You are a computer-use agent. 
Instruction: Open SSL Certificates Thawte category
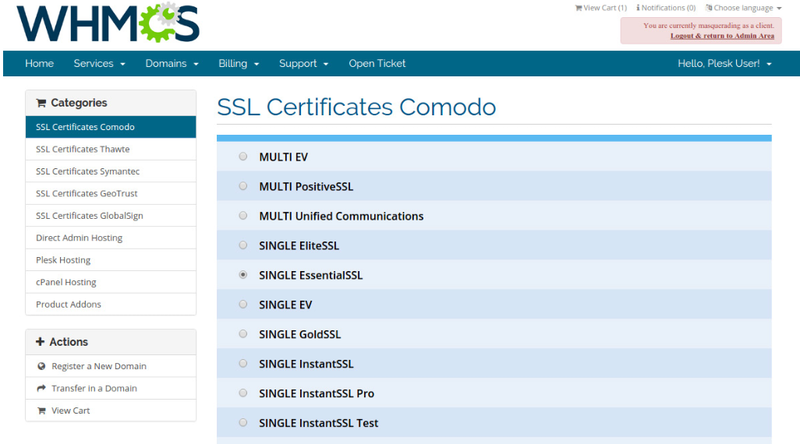pos(111,150)
